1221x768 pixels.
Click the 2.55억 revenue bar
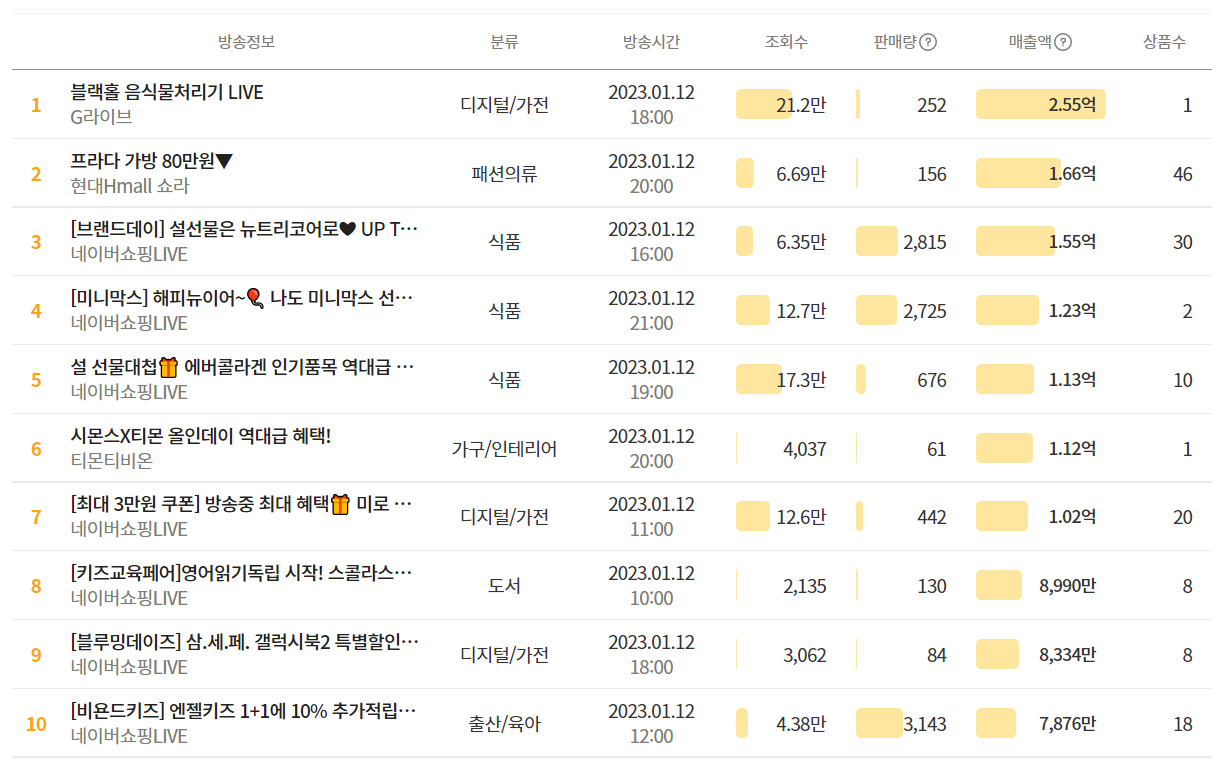coord(1040,104)
